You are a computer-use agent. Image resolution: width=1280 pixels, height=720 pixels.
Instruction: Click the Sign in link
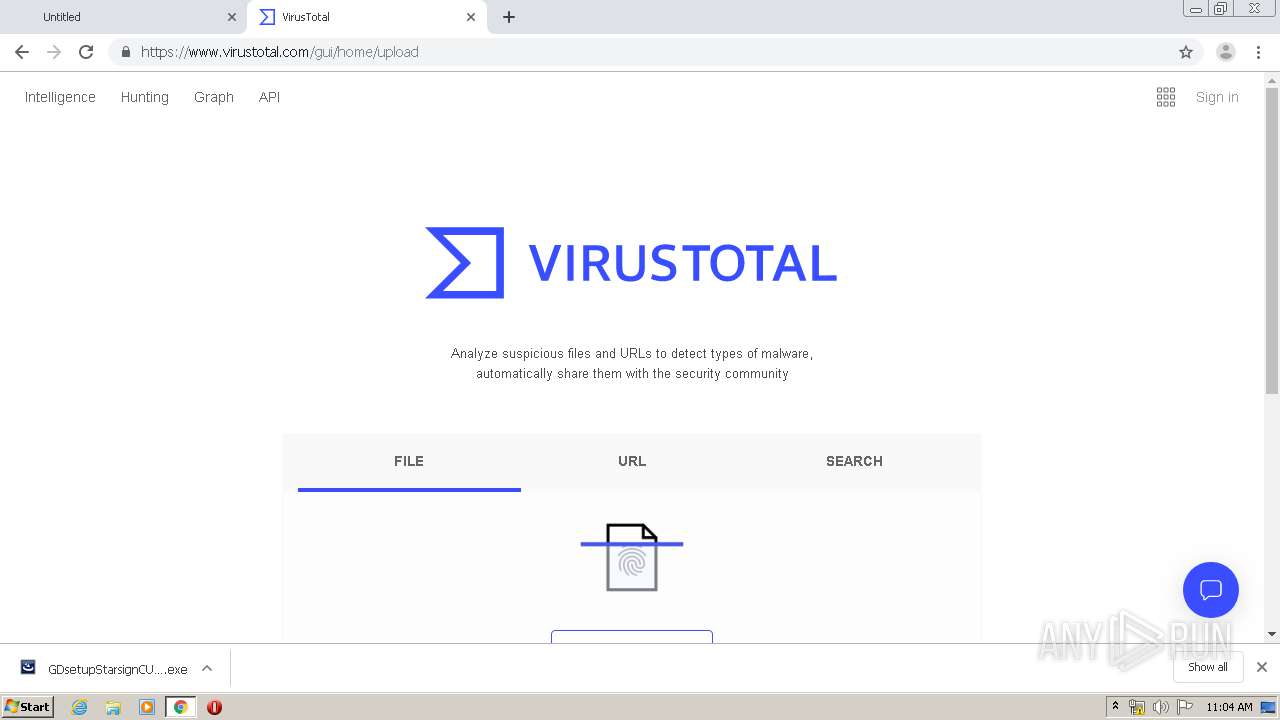(1217, 97)
